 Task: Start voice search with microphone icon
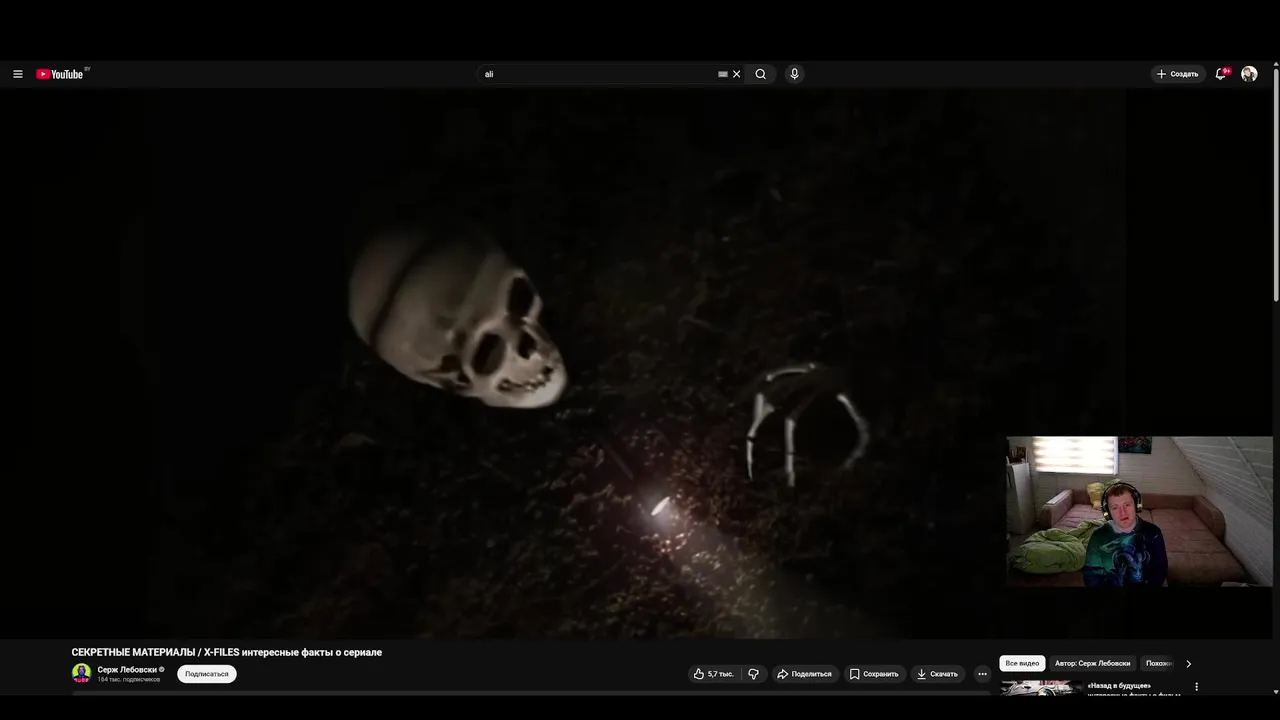[794, 74]
